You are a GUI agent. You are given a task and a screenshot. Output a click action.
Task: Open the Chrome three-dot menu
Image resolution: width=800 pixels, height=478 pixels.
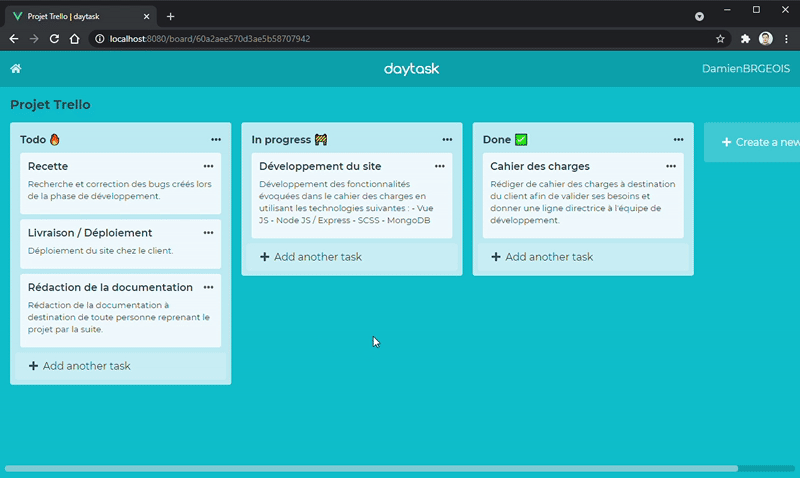pyautogui.click(x=786, y=39)
